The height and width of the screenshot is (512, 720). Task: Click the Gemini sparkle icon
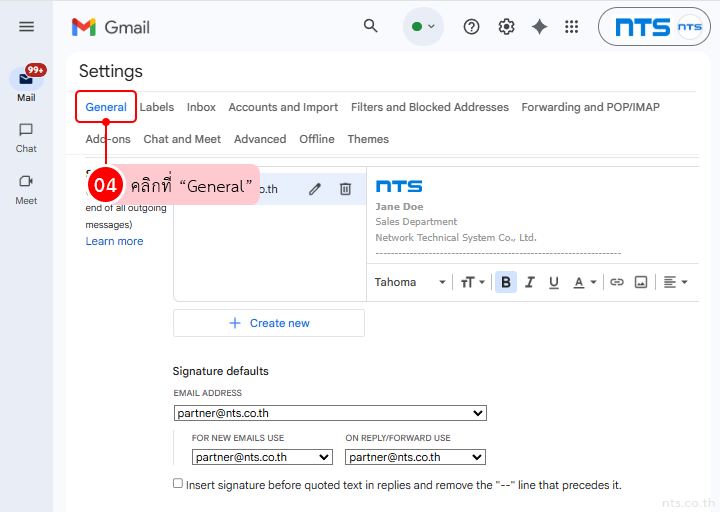(x=539, y=27)
